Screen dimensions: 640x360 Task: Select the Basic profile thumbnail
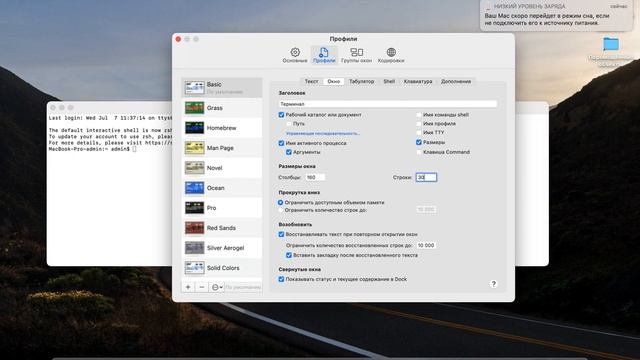coord(194,88)
